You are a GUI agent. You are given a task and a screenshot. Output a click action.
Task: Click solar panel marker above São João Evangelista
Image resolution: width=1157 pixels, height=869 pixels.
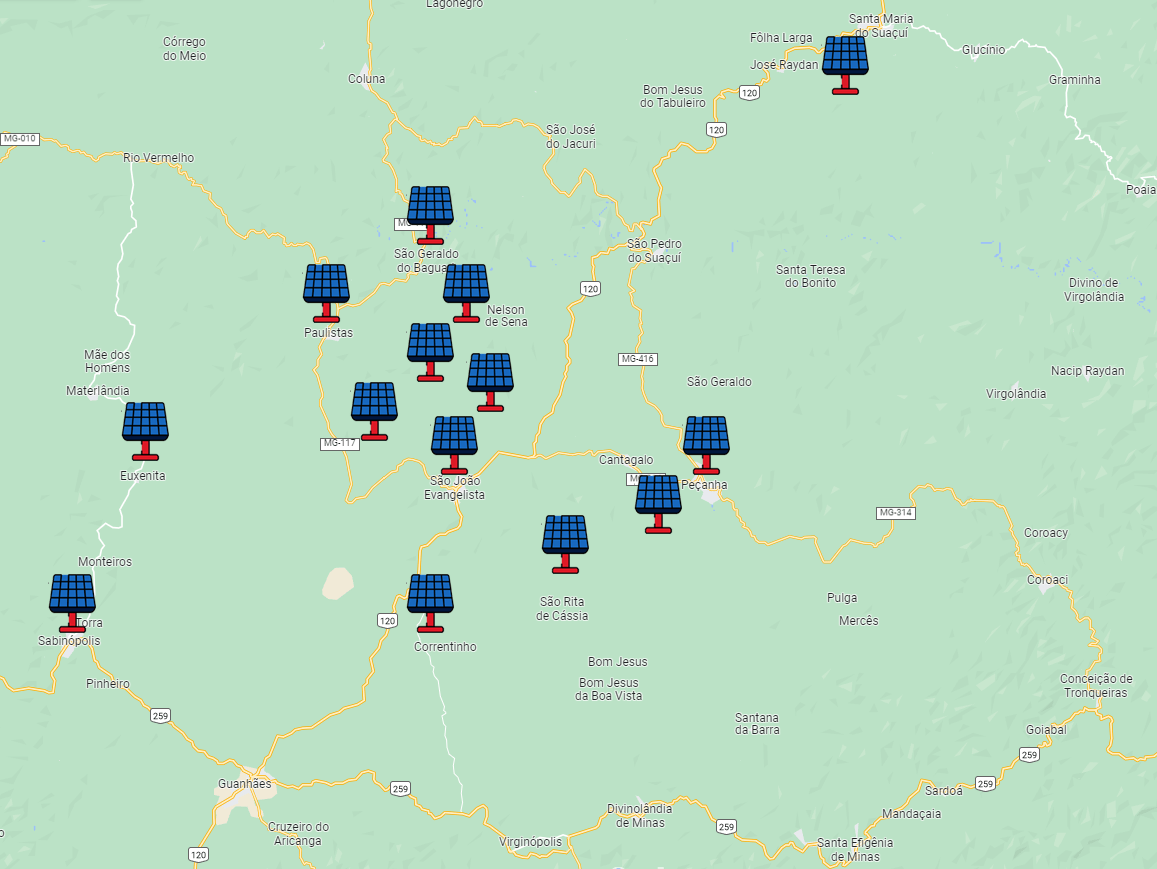(454, 442)
